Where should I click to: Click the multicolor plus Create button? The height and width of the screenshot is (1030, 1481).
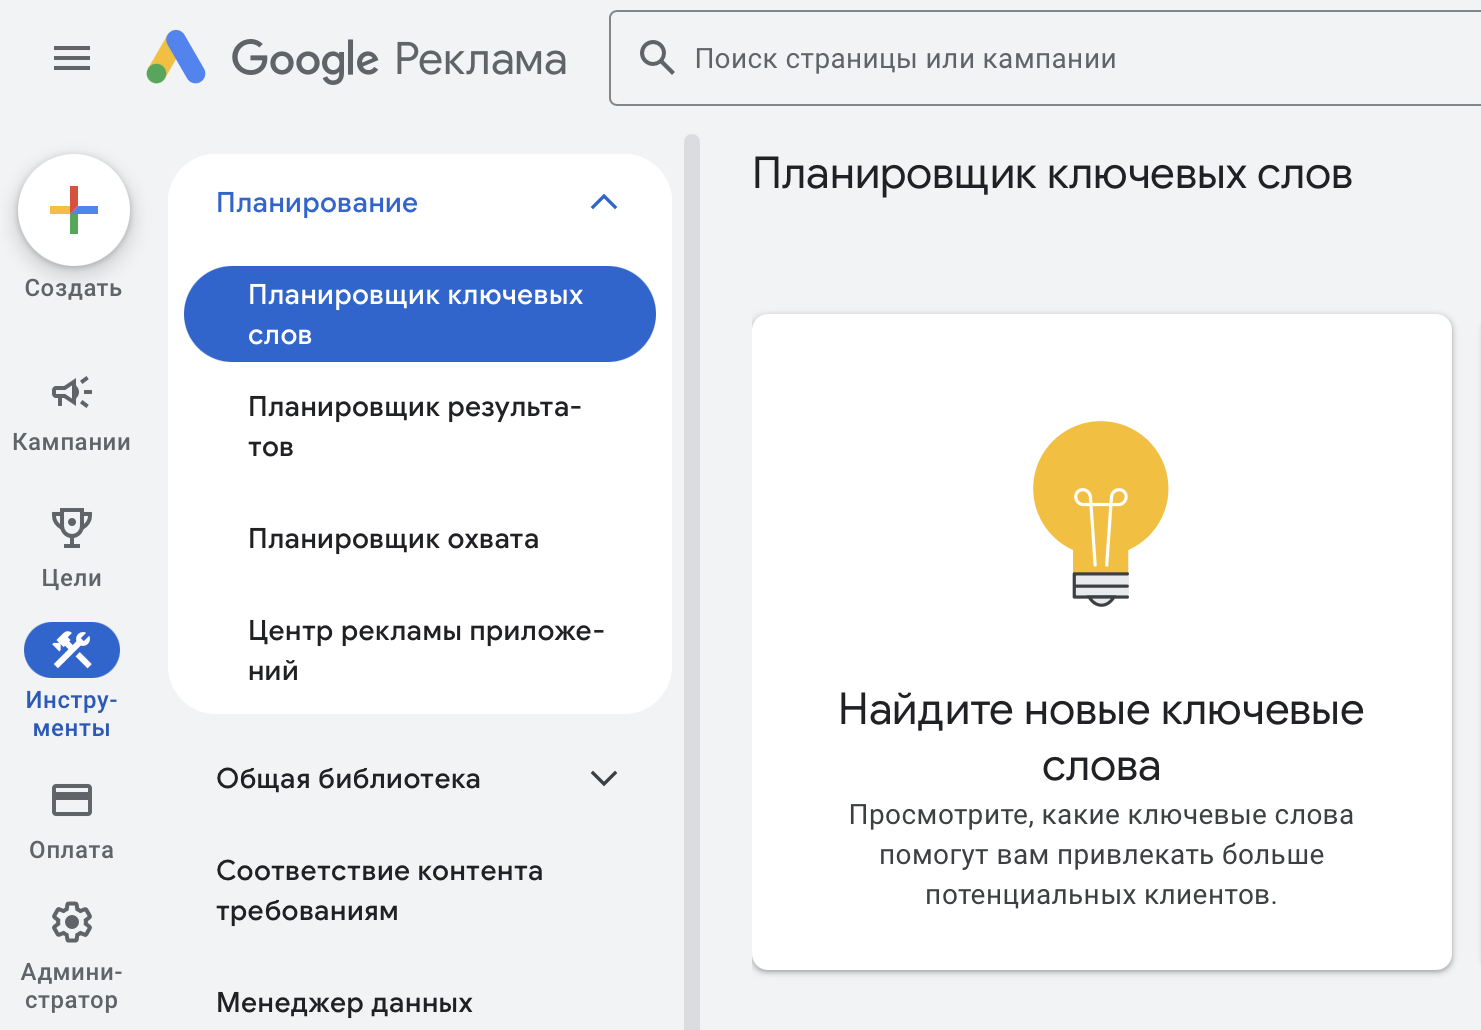pyautogui.click(x=74, y=211)
